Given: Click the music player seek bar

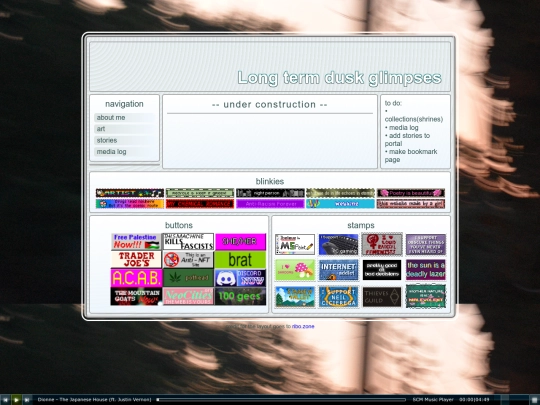Looking at the screenshot, I should [x=281, y=399].
